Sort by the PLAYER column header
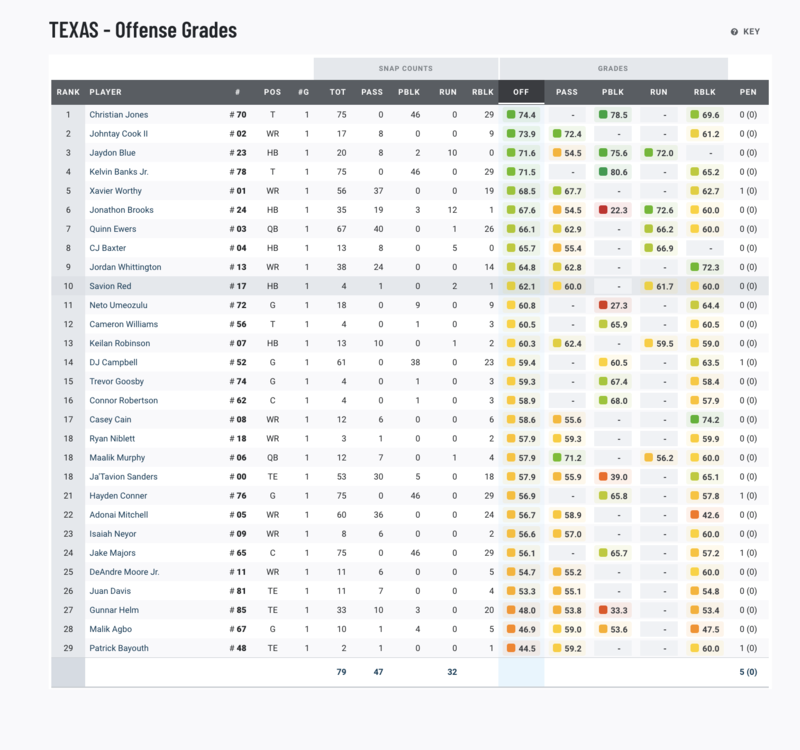 point(105,92)
